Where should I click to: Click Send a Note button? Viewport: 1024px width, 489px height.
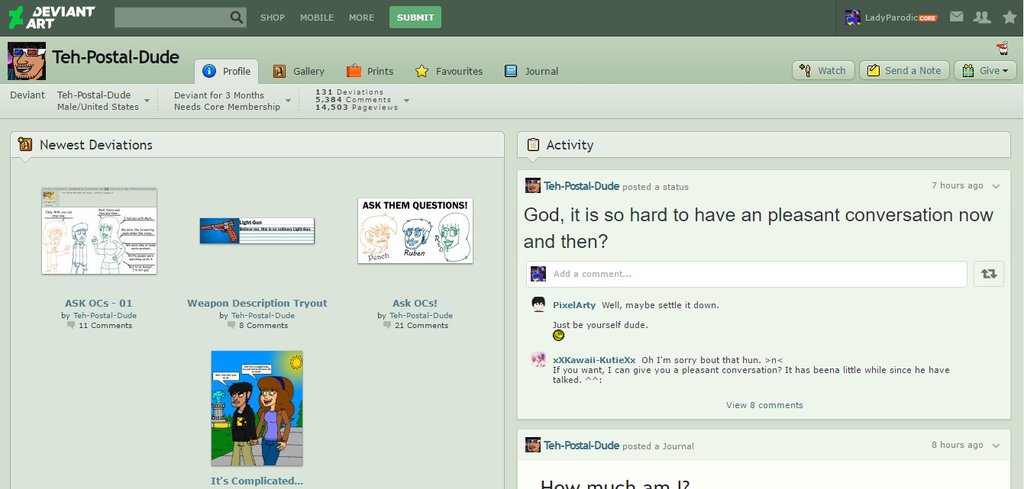pos(903,70)
